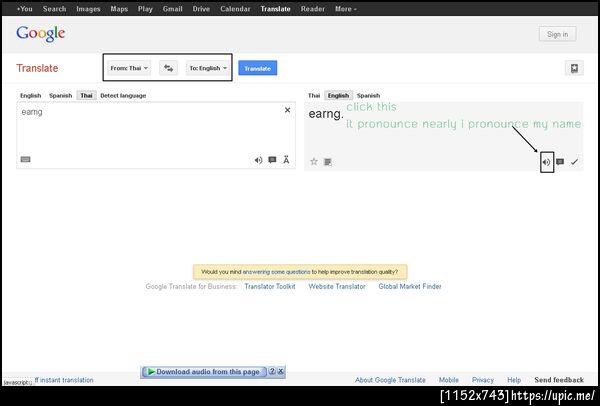Click Send feedback in the footer
The height and width of the screenshot is (406, 600).
559,380
